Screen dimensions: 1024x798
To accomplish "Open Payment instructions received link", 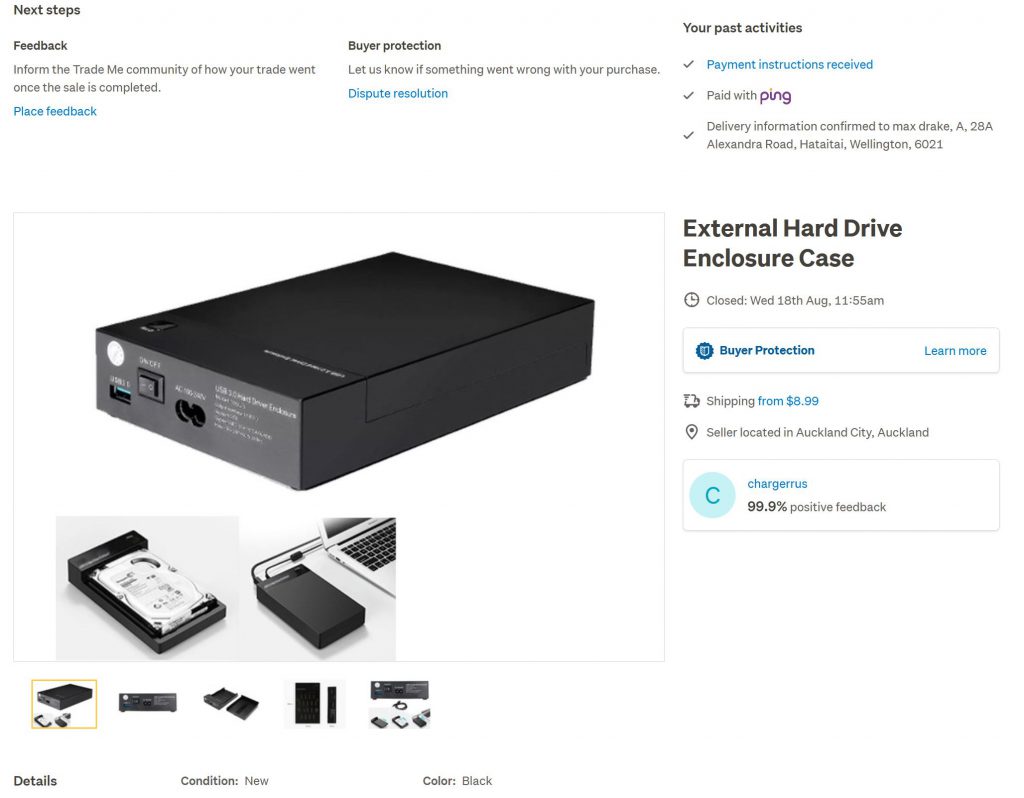I will click(790, 64).
